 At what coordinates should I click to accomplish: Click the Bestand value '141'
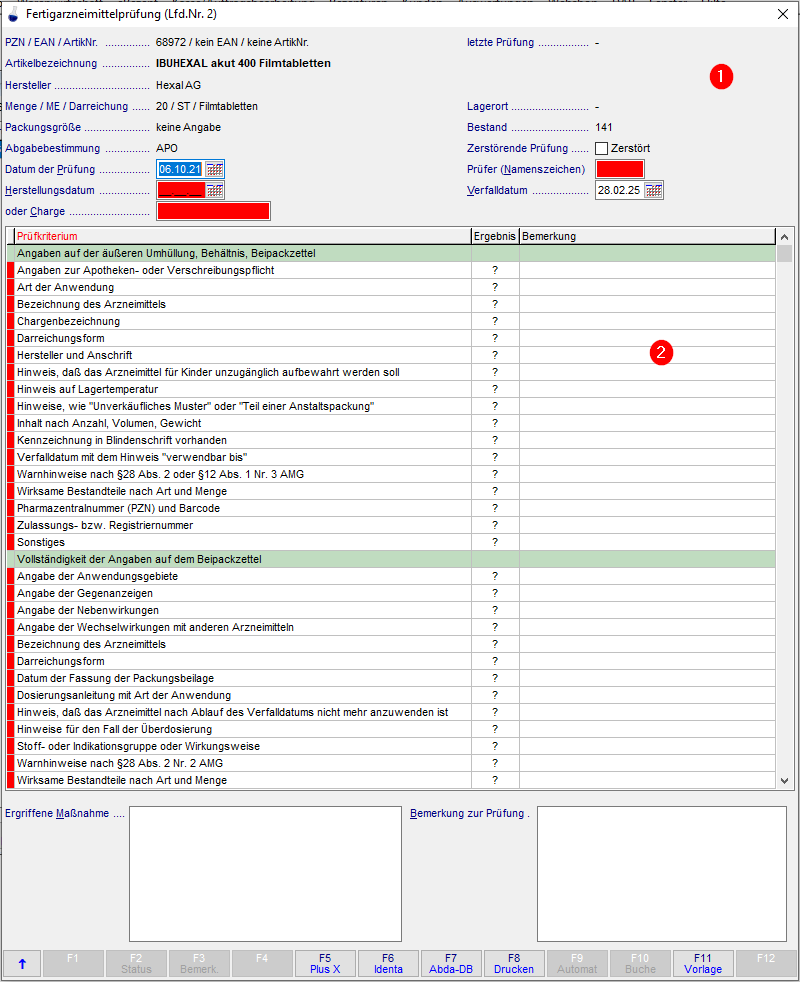click(x=604, y=127)
